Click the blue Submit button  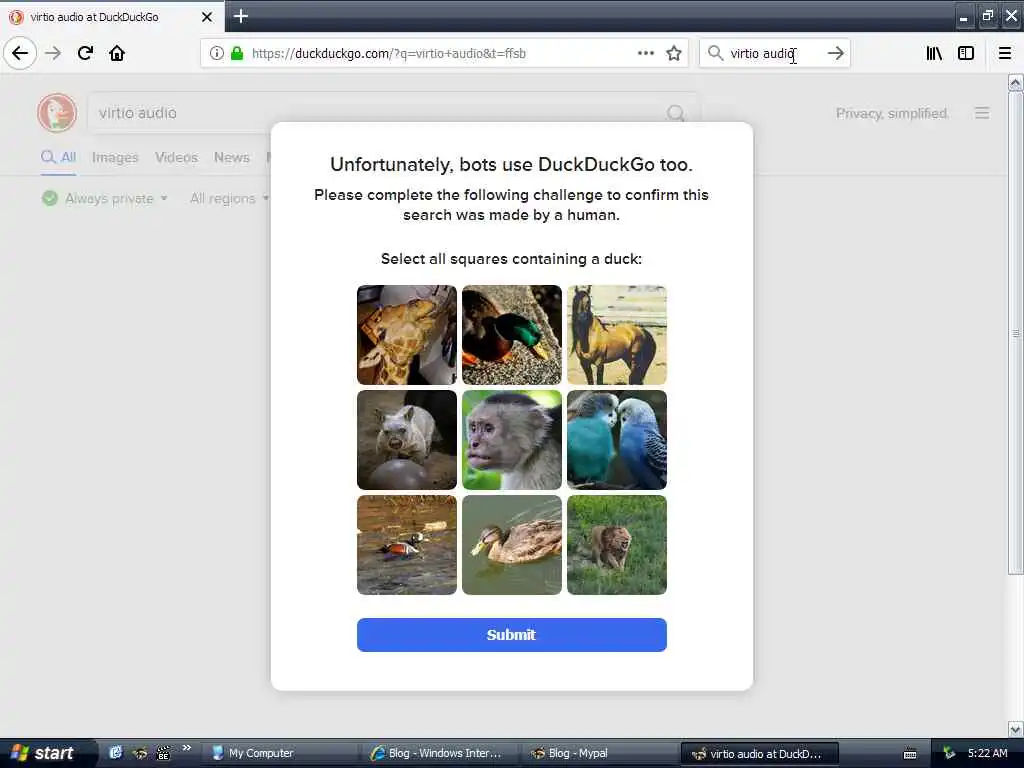click(x=512, y=635)
